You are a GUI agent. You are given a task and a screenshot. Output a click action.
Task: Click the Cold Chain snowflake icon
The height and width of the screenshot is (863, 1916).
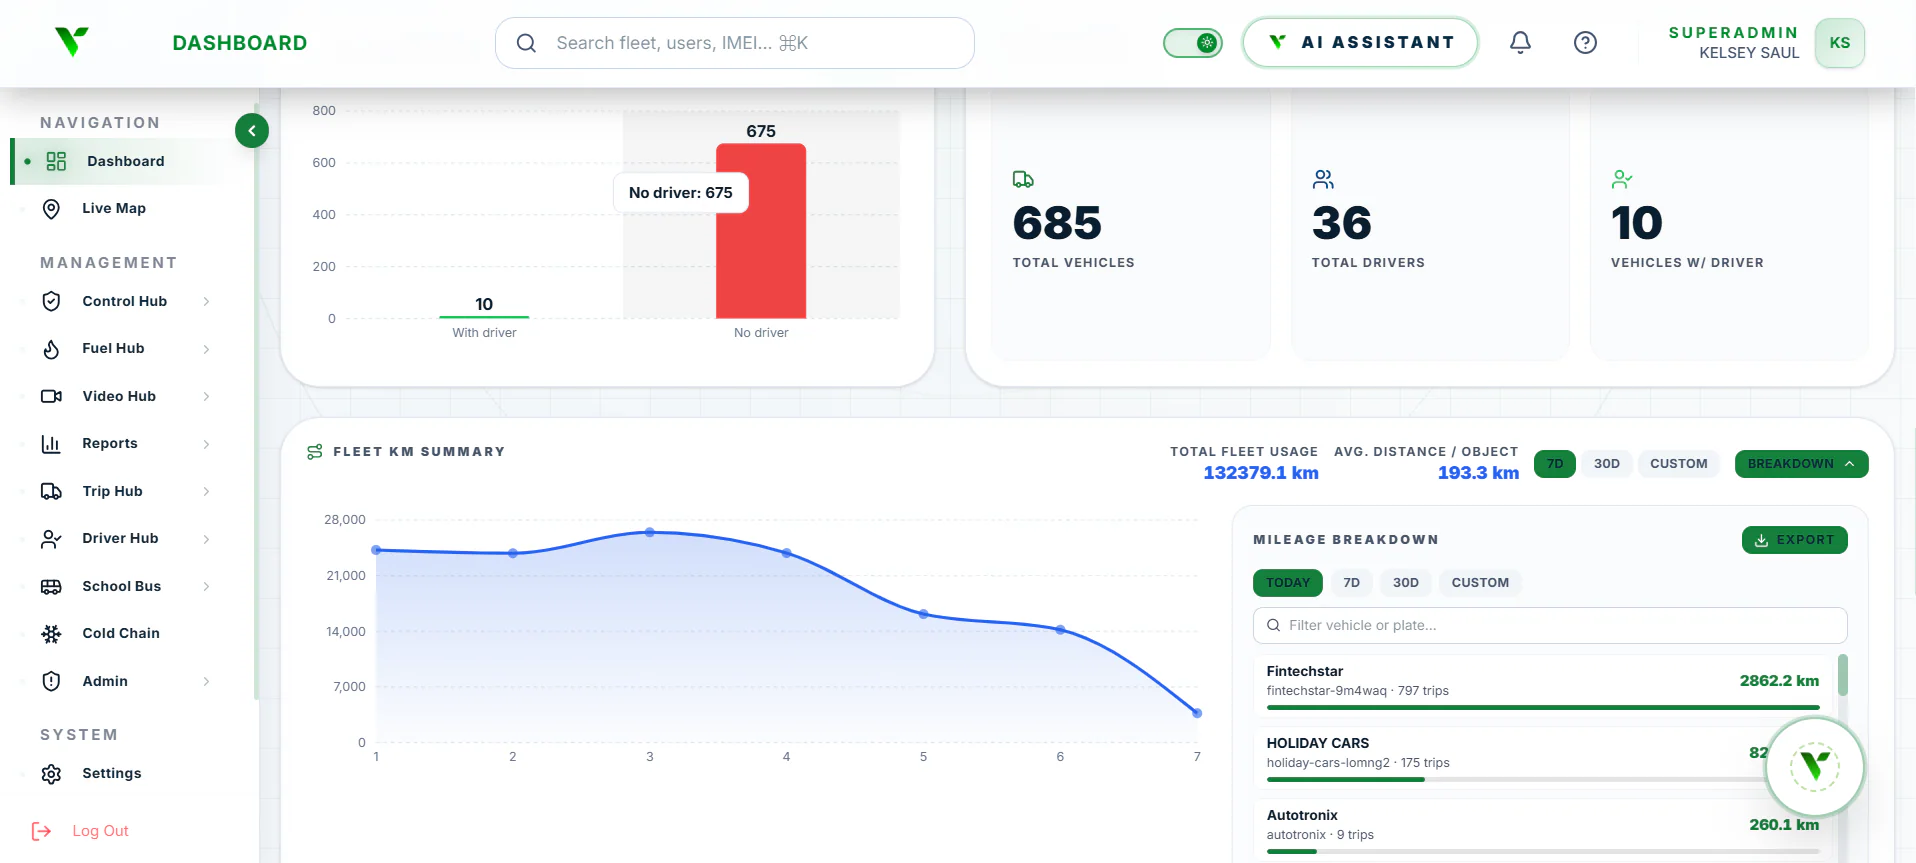tap(52, 633)
